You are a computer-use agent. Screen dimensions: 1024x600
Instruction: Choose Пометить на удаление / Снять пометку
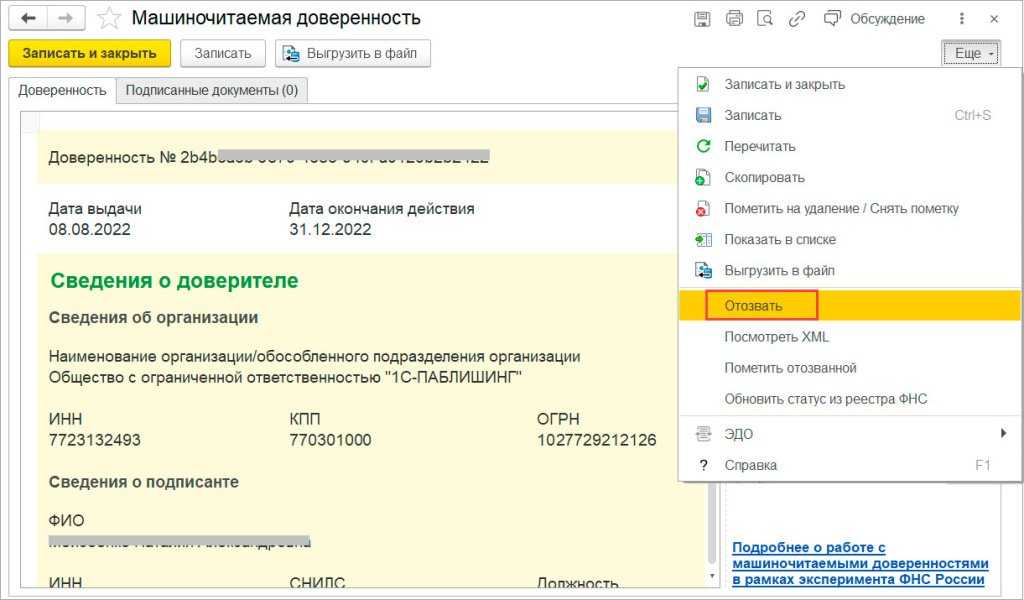point(841,208)
